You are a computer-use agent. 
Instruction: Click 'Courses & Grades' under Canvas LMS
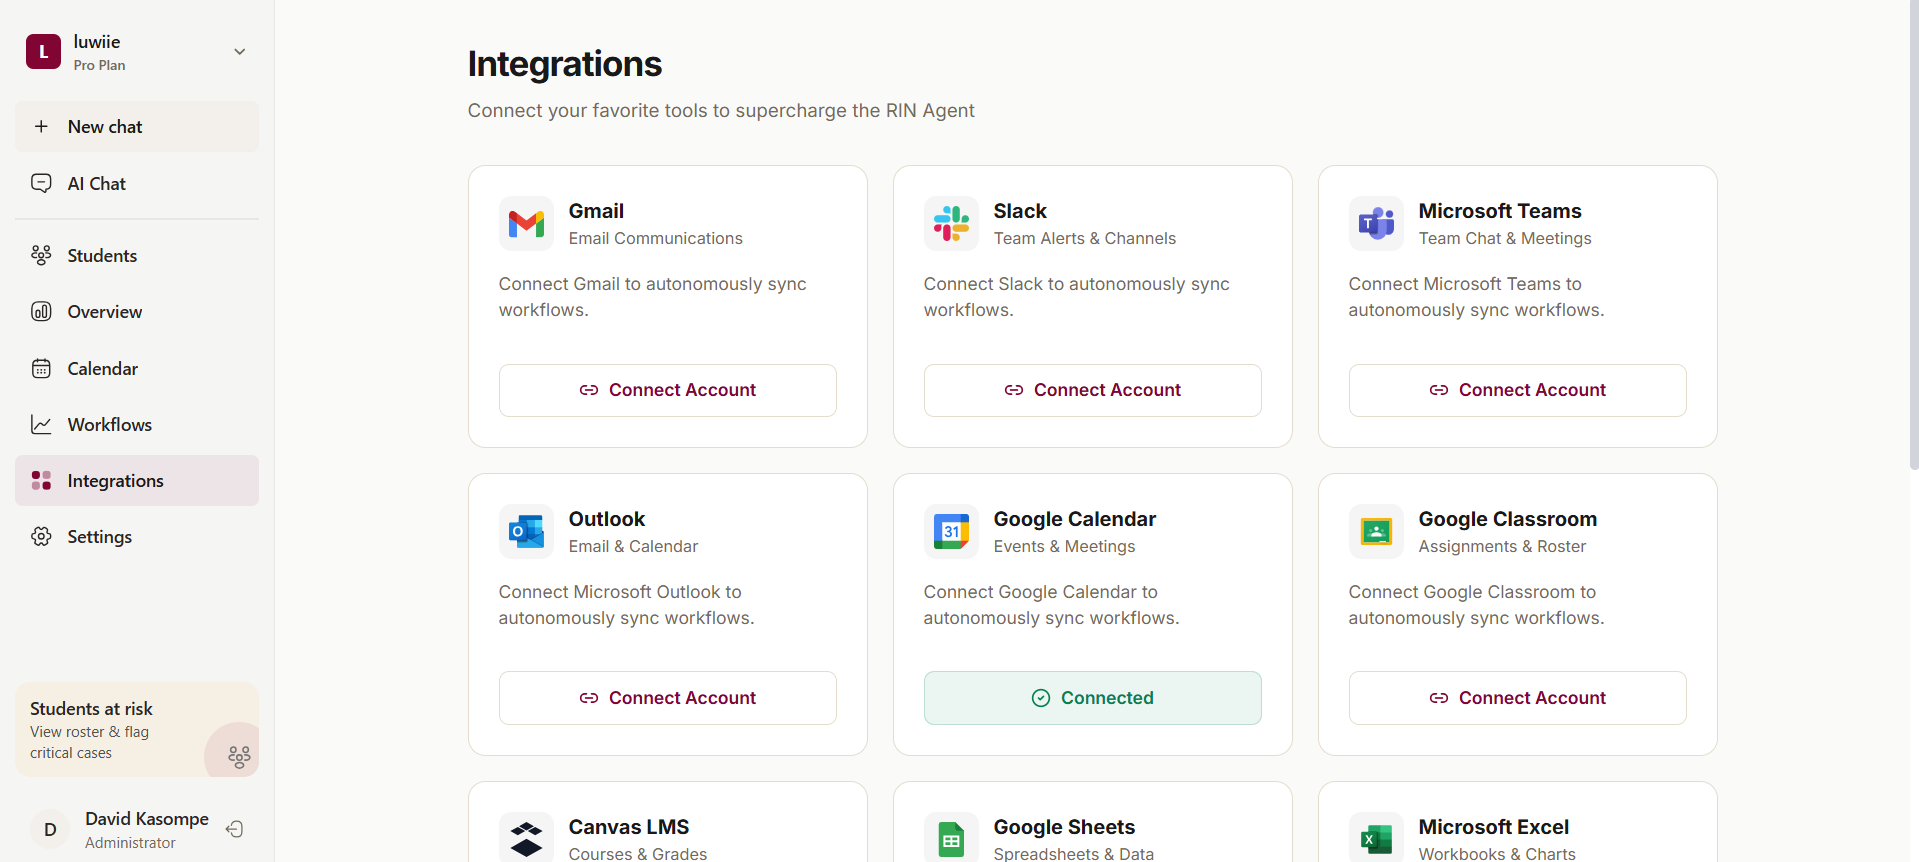(x=638, y=853)
